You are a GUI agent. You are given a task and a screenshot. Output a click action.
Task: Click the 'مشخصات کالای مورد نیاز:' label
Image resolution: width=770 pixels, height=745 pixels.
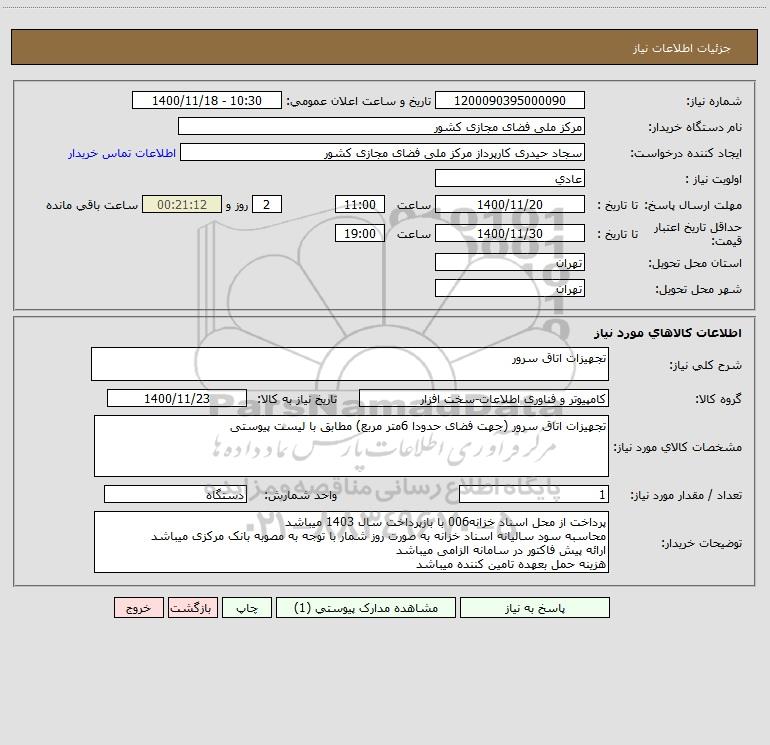(678, 447)
